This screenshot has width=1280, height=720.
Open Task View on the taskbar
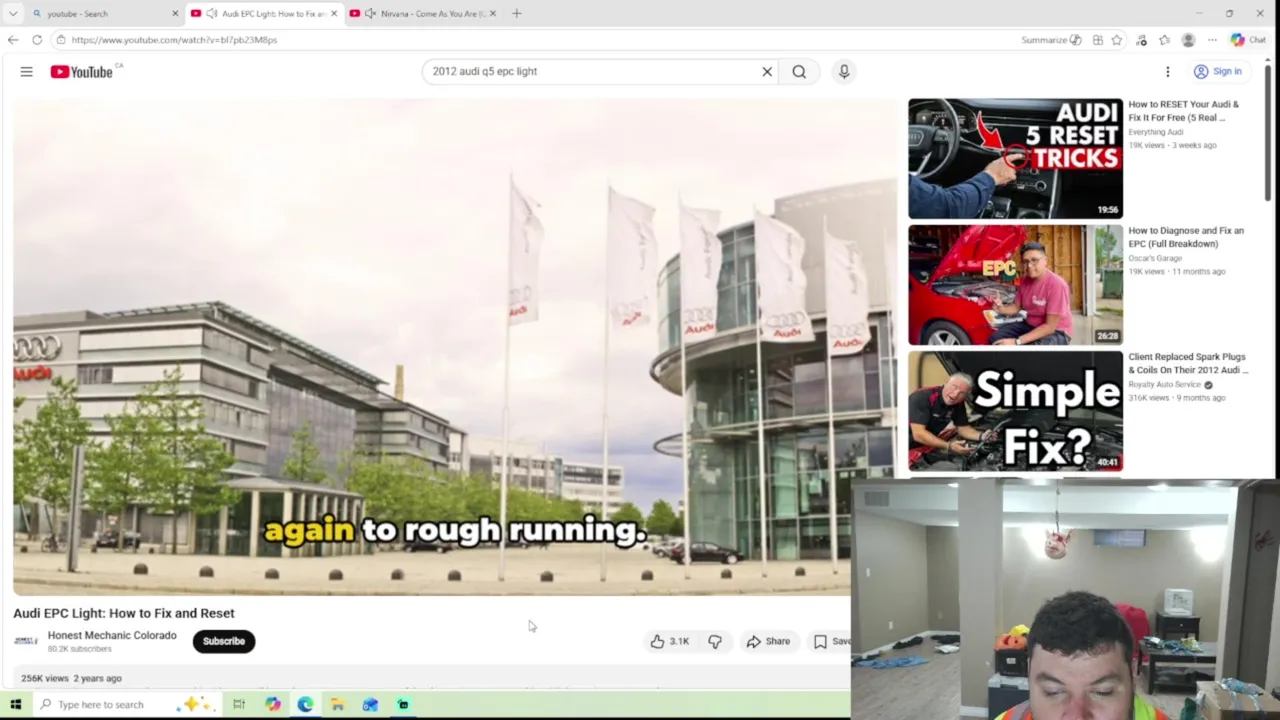[239, 704]
